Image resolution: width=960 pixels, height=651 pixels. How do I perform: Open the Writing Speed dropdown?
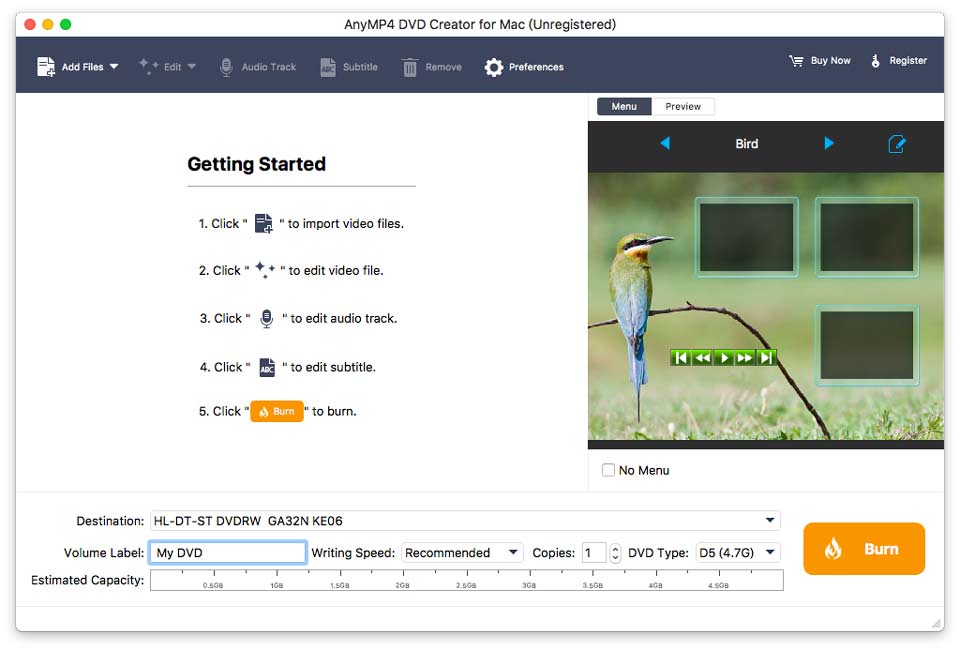[x=462, y=552]
